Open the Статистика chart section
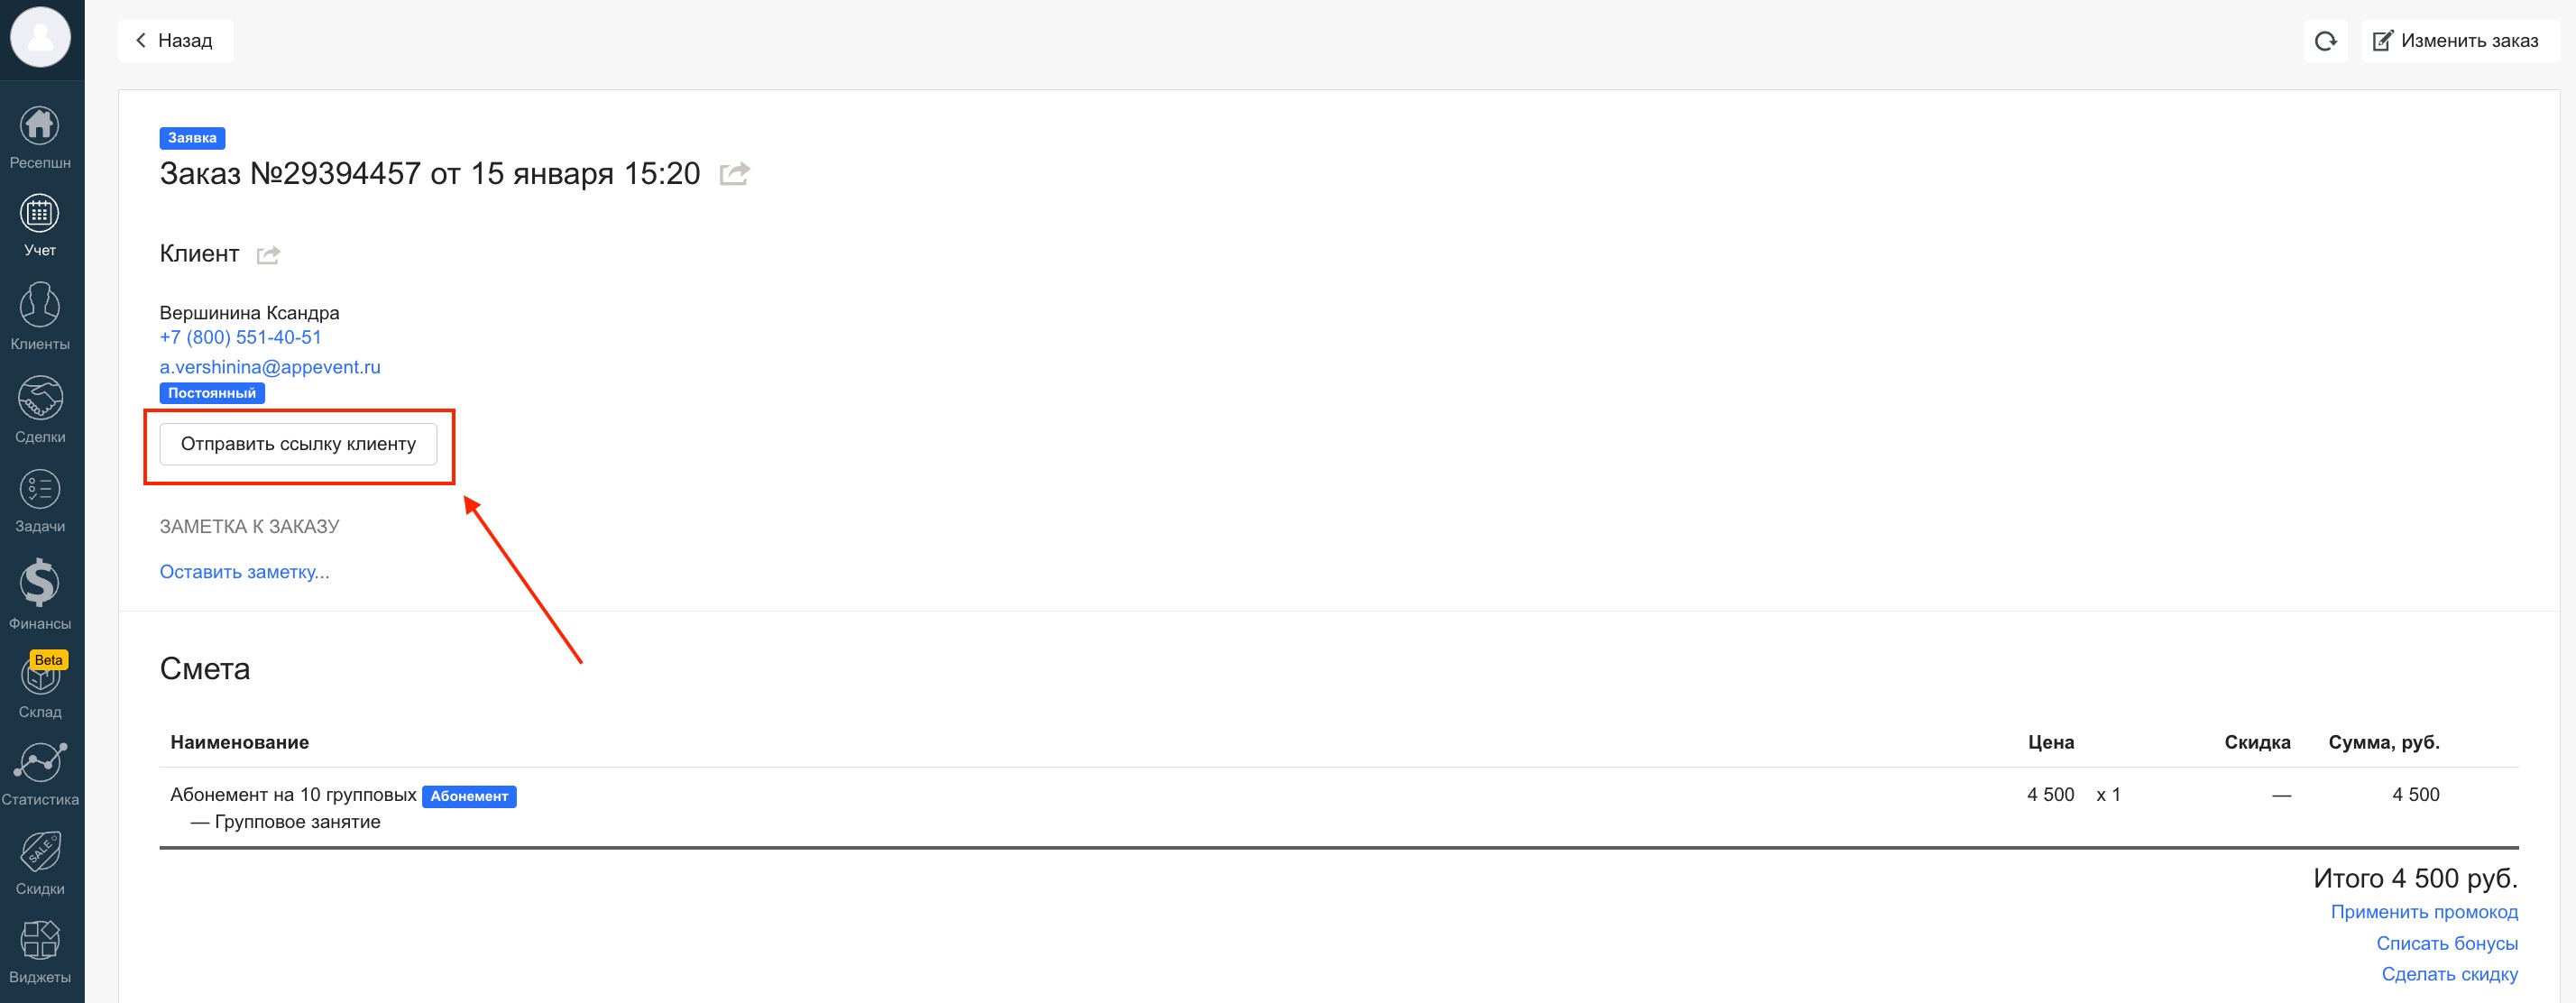2576x1003 pixels. pyautogui.click(x=40, y=773)
